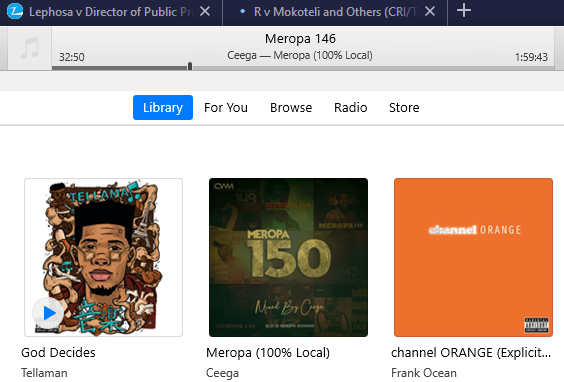Click the playback position handle on progress bar

[190, 66]
